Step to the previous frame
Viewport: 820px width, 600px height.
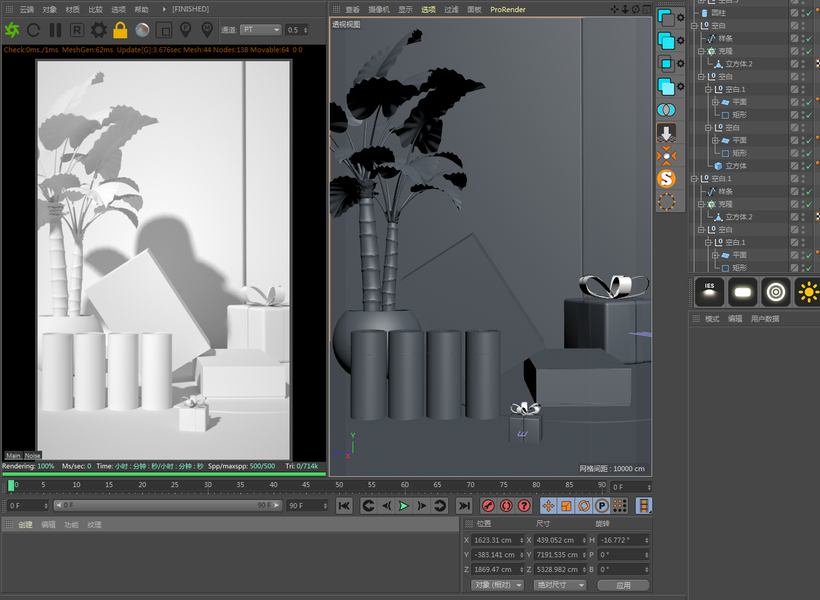(x=386, y=506)
